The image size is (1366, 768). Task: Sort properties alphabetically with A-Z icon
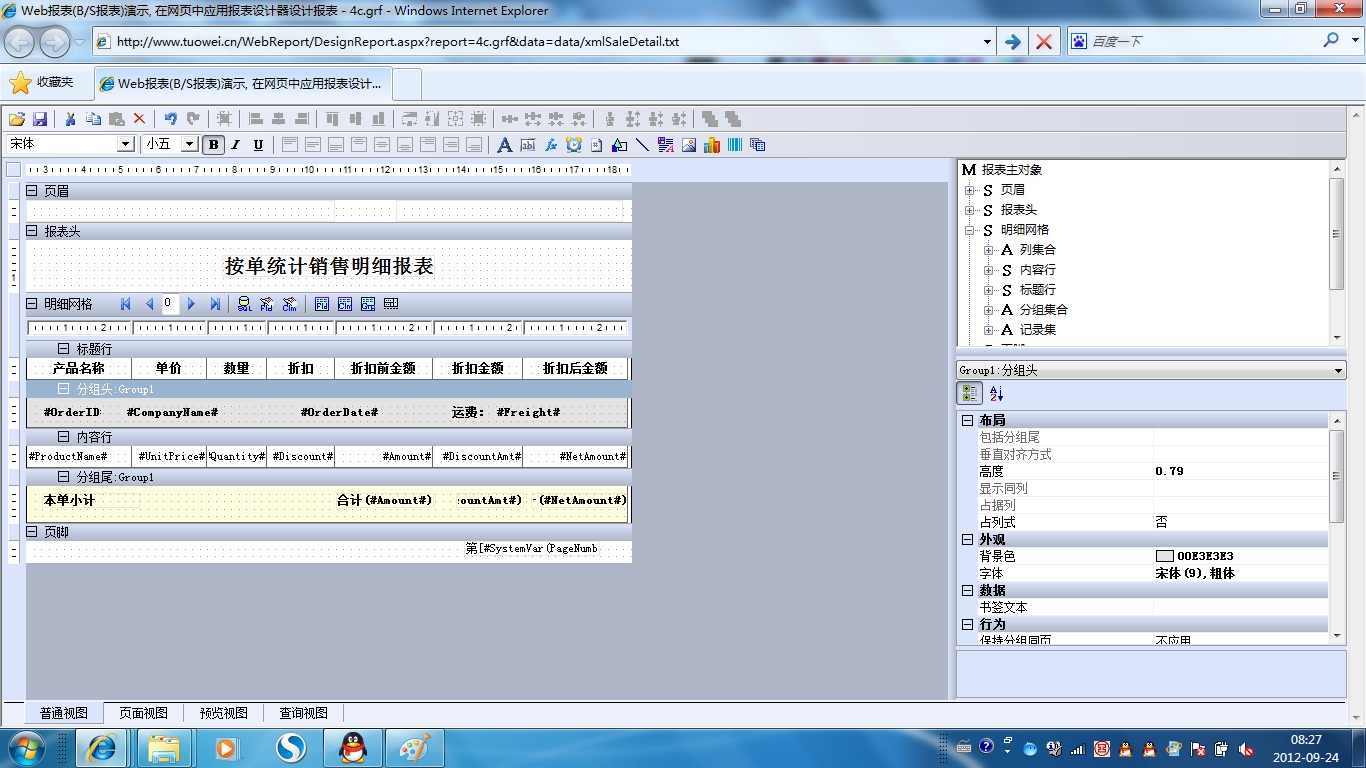click(x=996, y=394)
